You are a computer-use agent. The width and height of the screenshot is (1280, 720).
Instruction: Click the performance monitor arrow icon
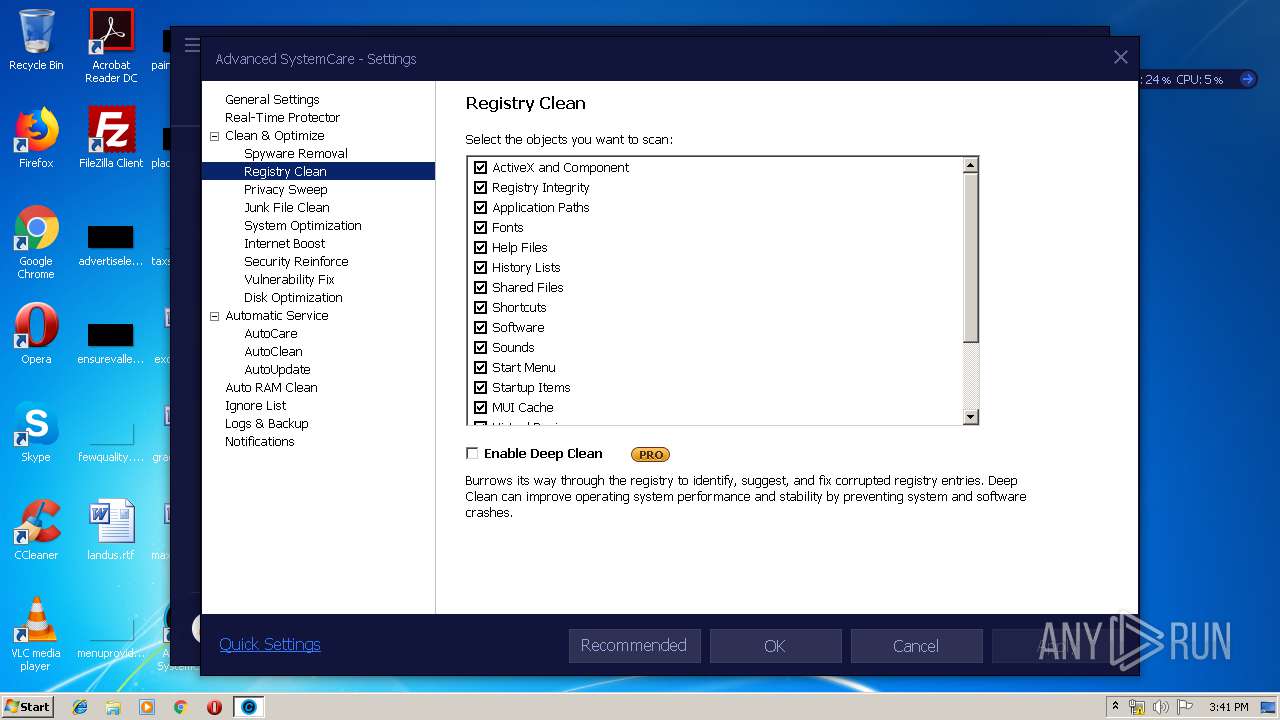(1247, 79)
